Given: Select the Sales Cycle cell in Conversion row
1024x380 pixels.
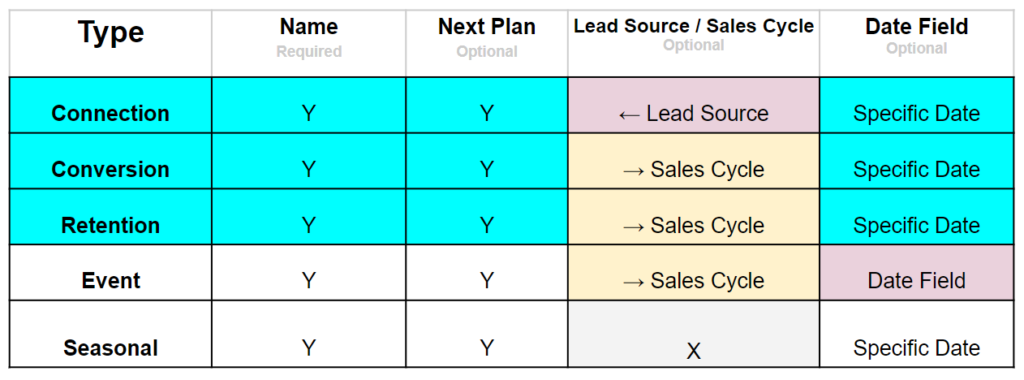Looking at the screenshot, I should coord(694,161).
